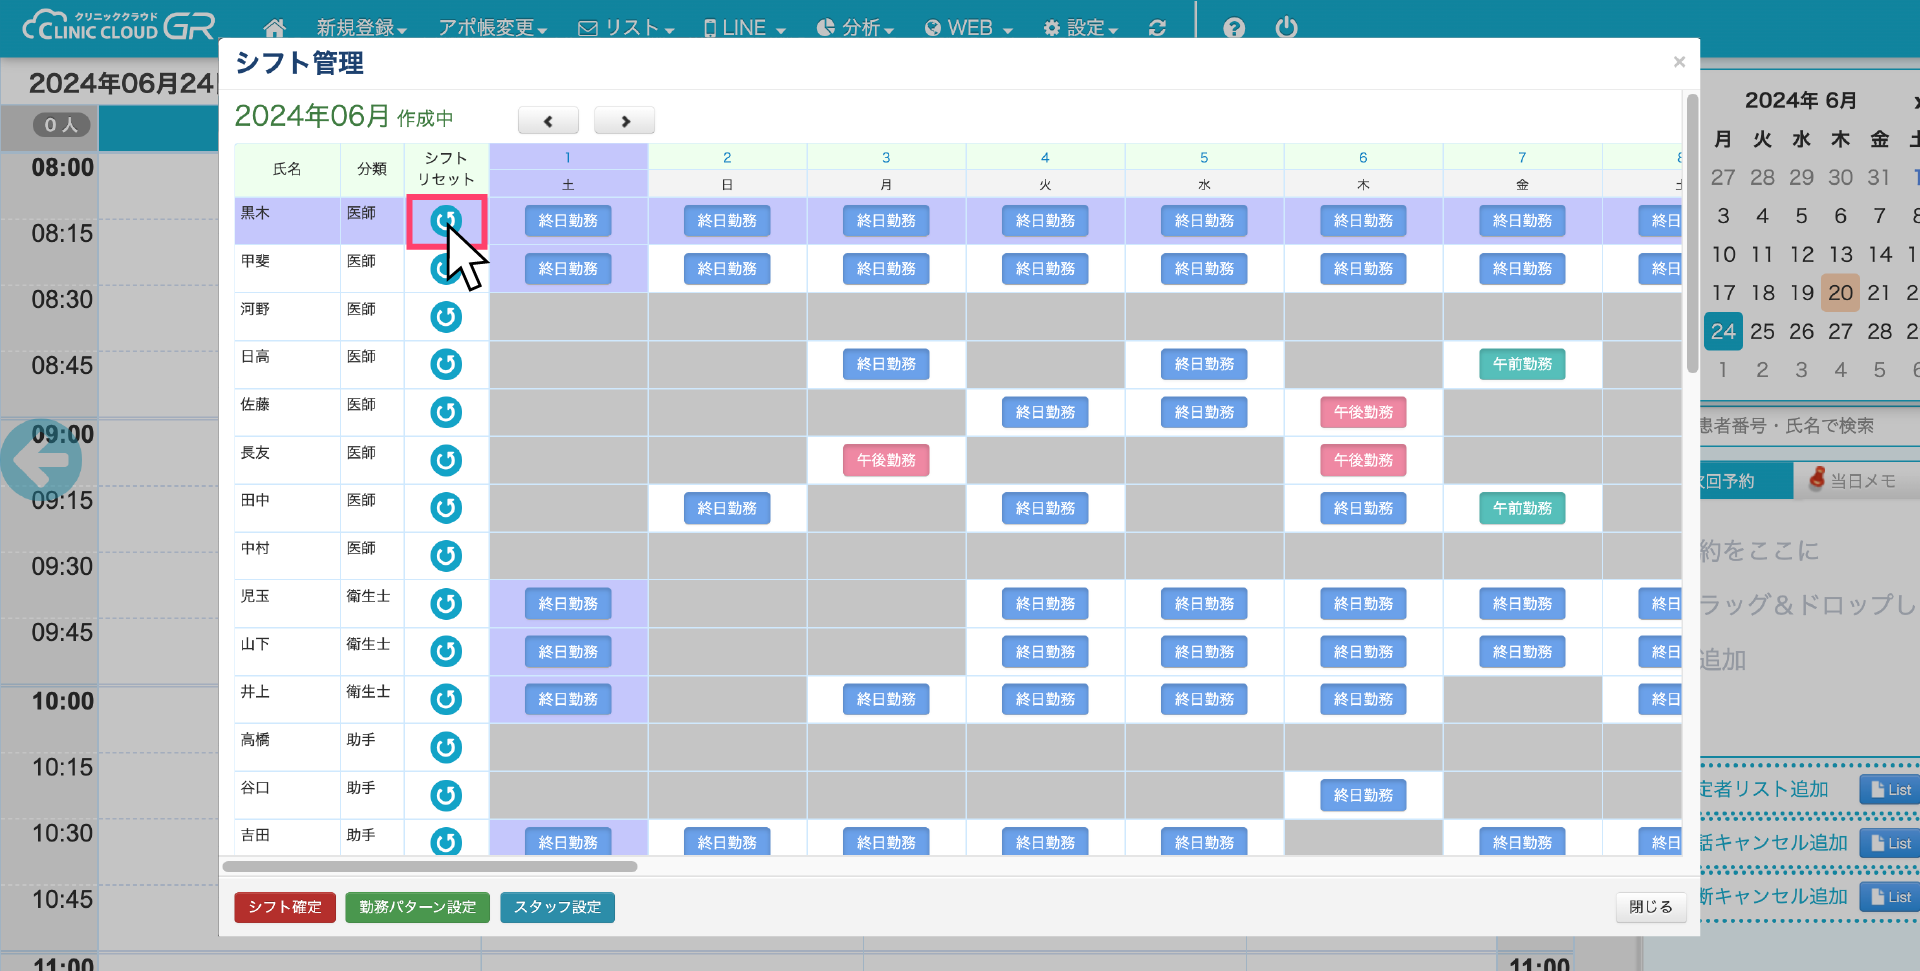Image resolution: width=1920 pixels, height=971 pixels.
Task: Click shift reset icon for 河野
Action: [446, 317]
